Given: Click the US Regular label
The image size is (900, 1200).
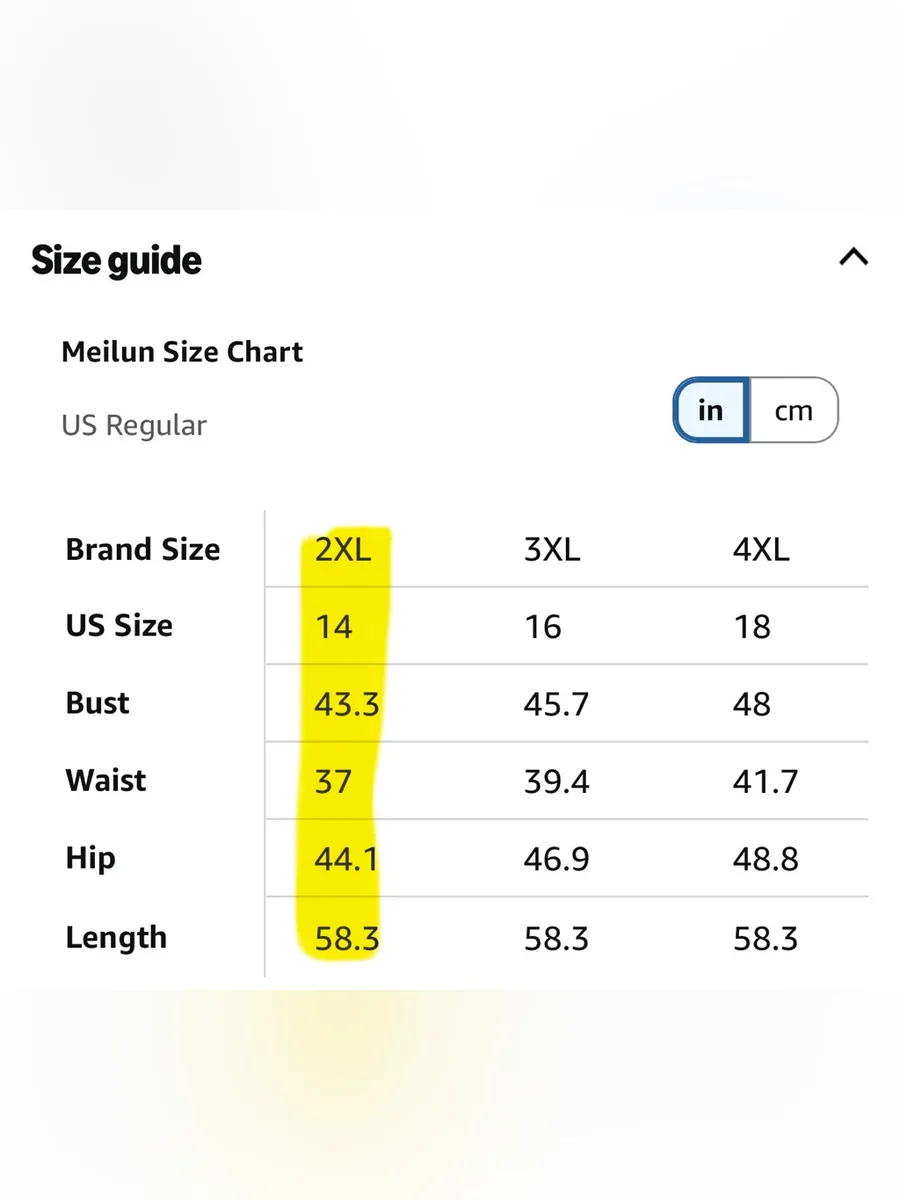Looking at the screenshot, I should (x=134, y=425).
